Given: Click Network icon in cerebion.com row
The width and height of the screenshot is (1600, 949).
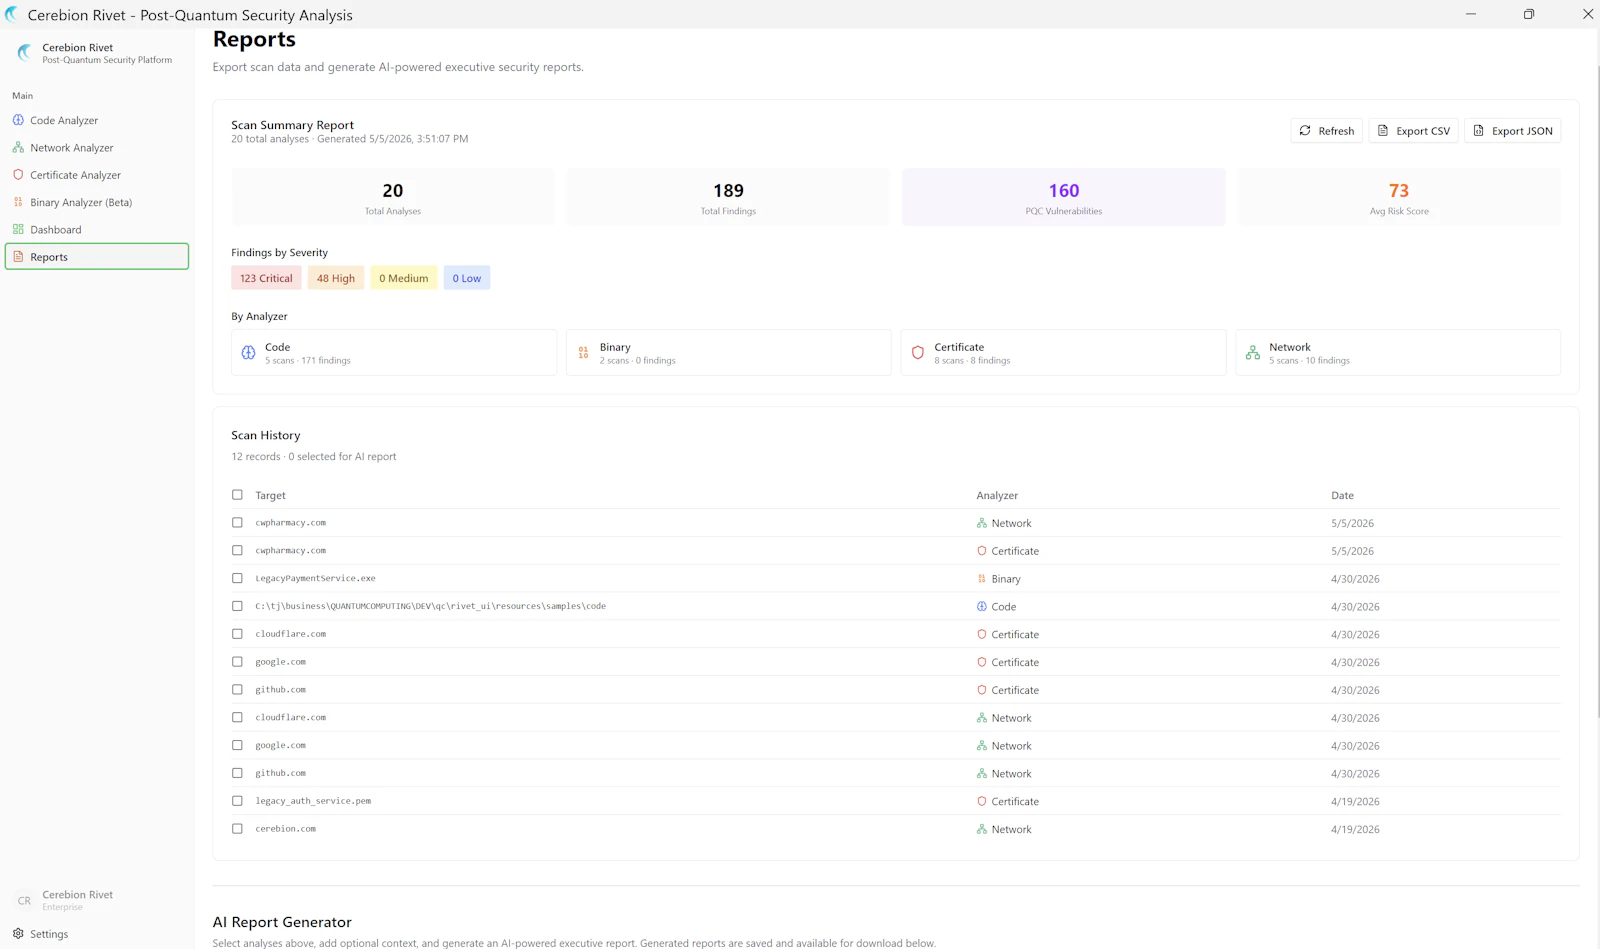Looking at the screenshot, I should (982, 829).
